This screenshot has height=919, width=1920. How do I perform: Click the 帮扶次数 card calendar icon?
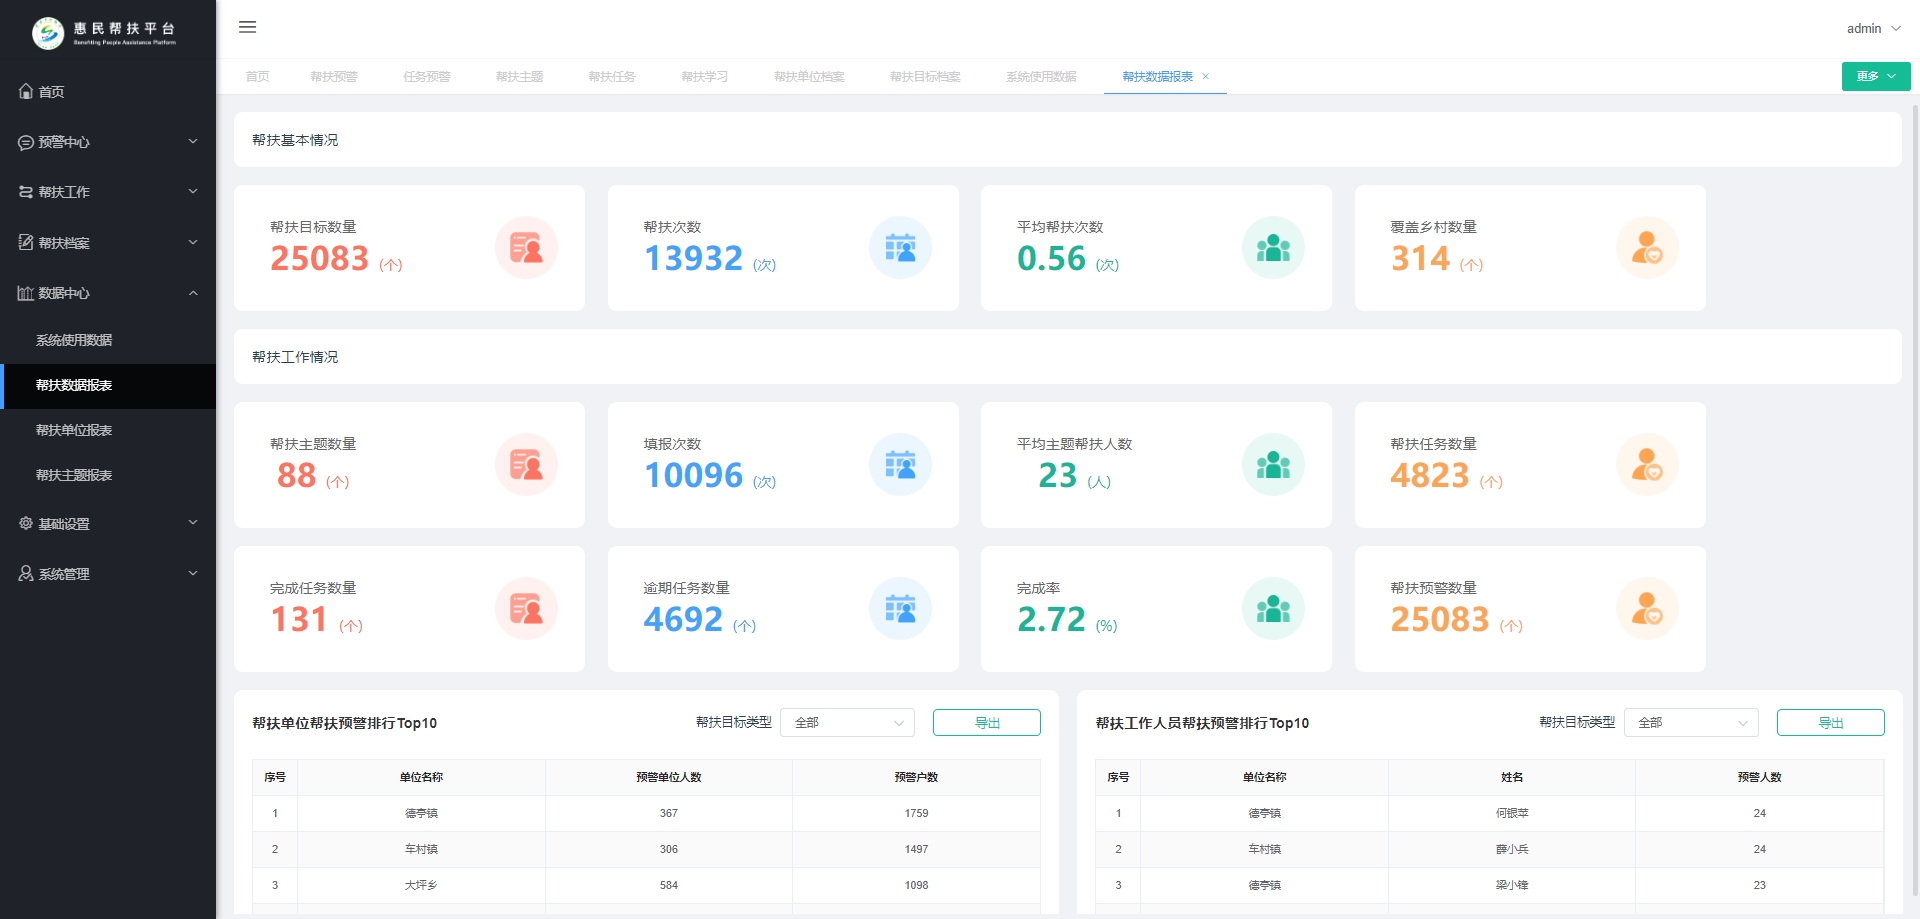[x=900, y=247]
